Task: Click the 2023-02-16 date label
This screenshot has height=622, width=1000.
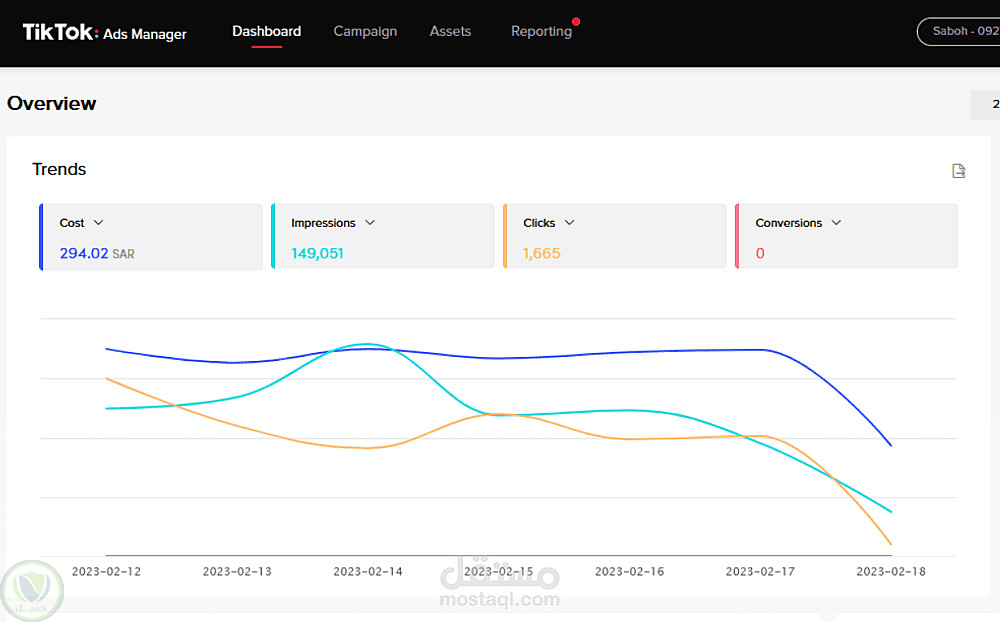Action: (629, 572)
